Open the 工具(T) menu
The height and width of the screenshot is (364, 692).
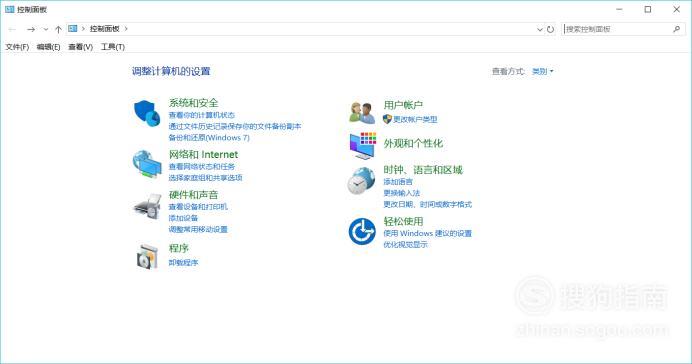coord(113,47)
